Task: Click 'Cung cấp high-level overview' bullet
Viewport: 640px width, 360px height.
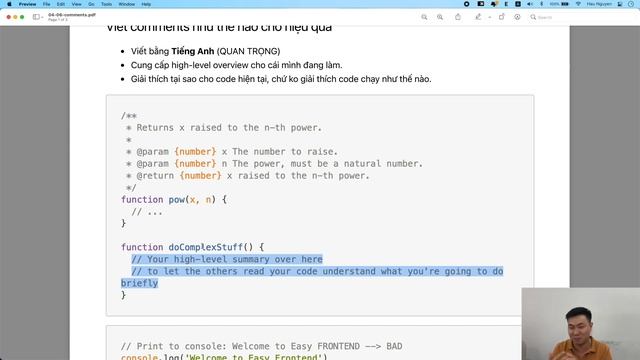Action: 236,65
